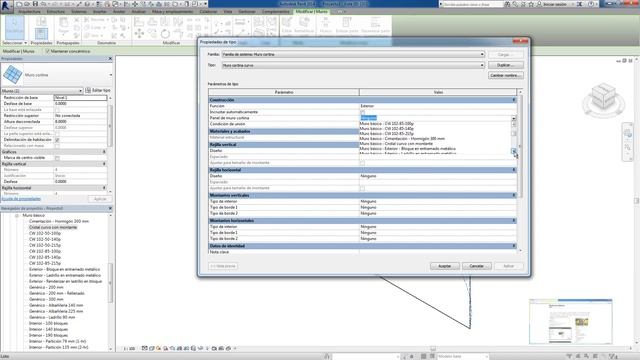Viewport: 640px width, 360px height.
Task: Open the Gestionar ribbon tab
Action: 247,11
